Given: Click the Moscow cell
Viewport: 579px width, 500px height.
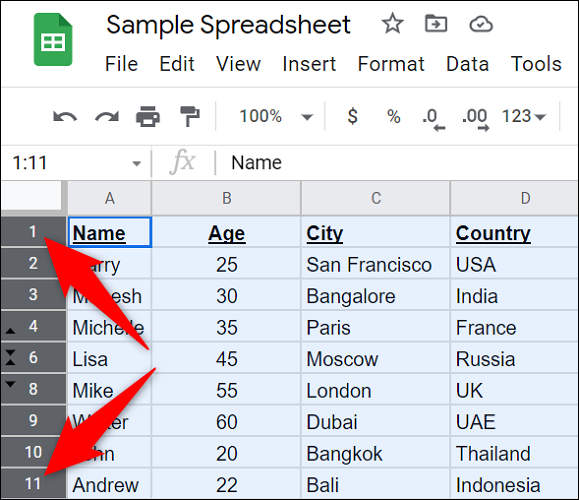Looking at the screenshot, I should [376, 358].
